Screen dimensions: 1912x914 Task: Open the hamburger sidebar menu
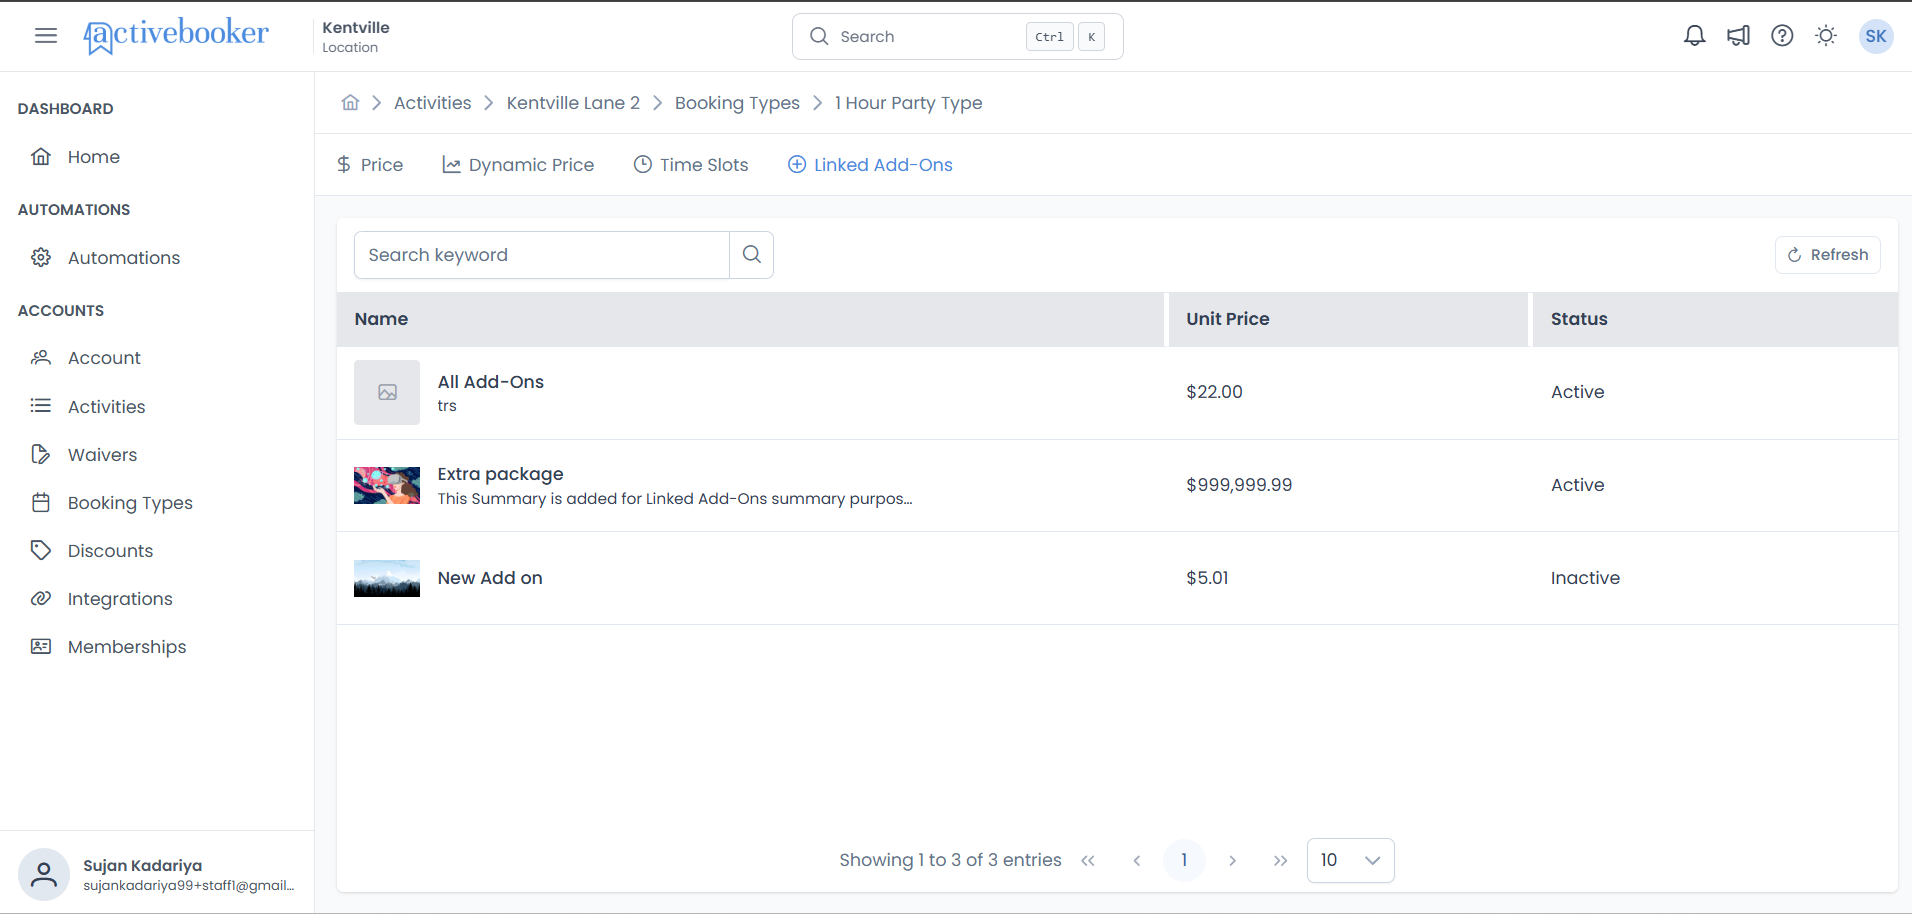(x=46, y=36)
